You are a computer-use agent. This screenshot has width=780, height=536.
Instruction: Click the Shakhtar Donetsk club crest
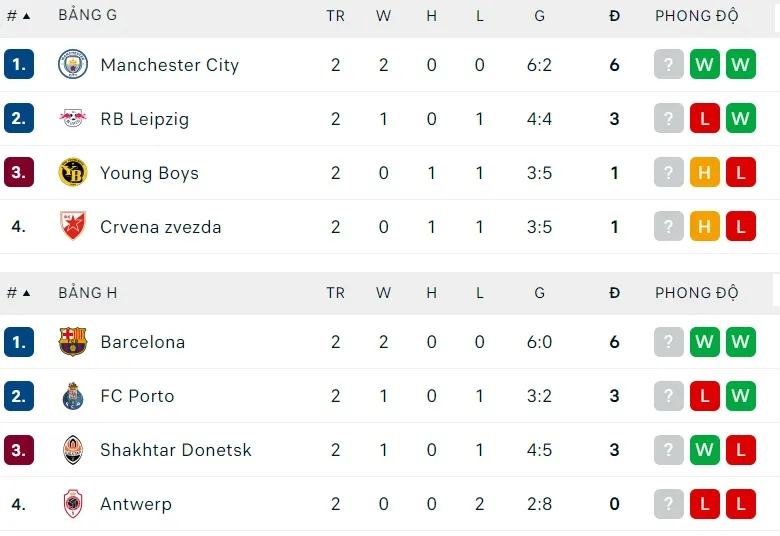pos(73,450)
